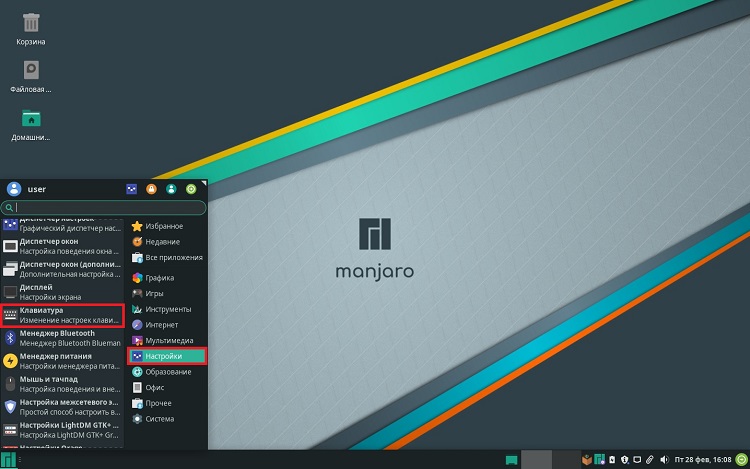This screenshot has width=750, height=469.
Task: Open Менеджер питания power manager
Action: tap(62, 361)
